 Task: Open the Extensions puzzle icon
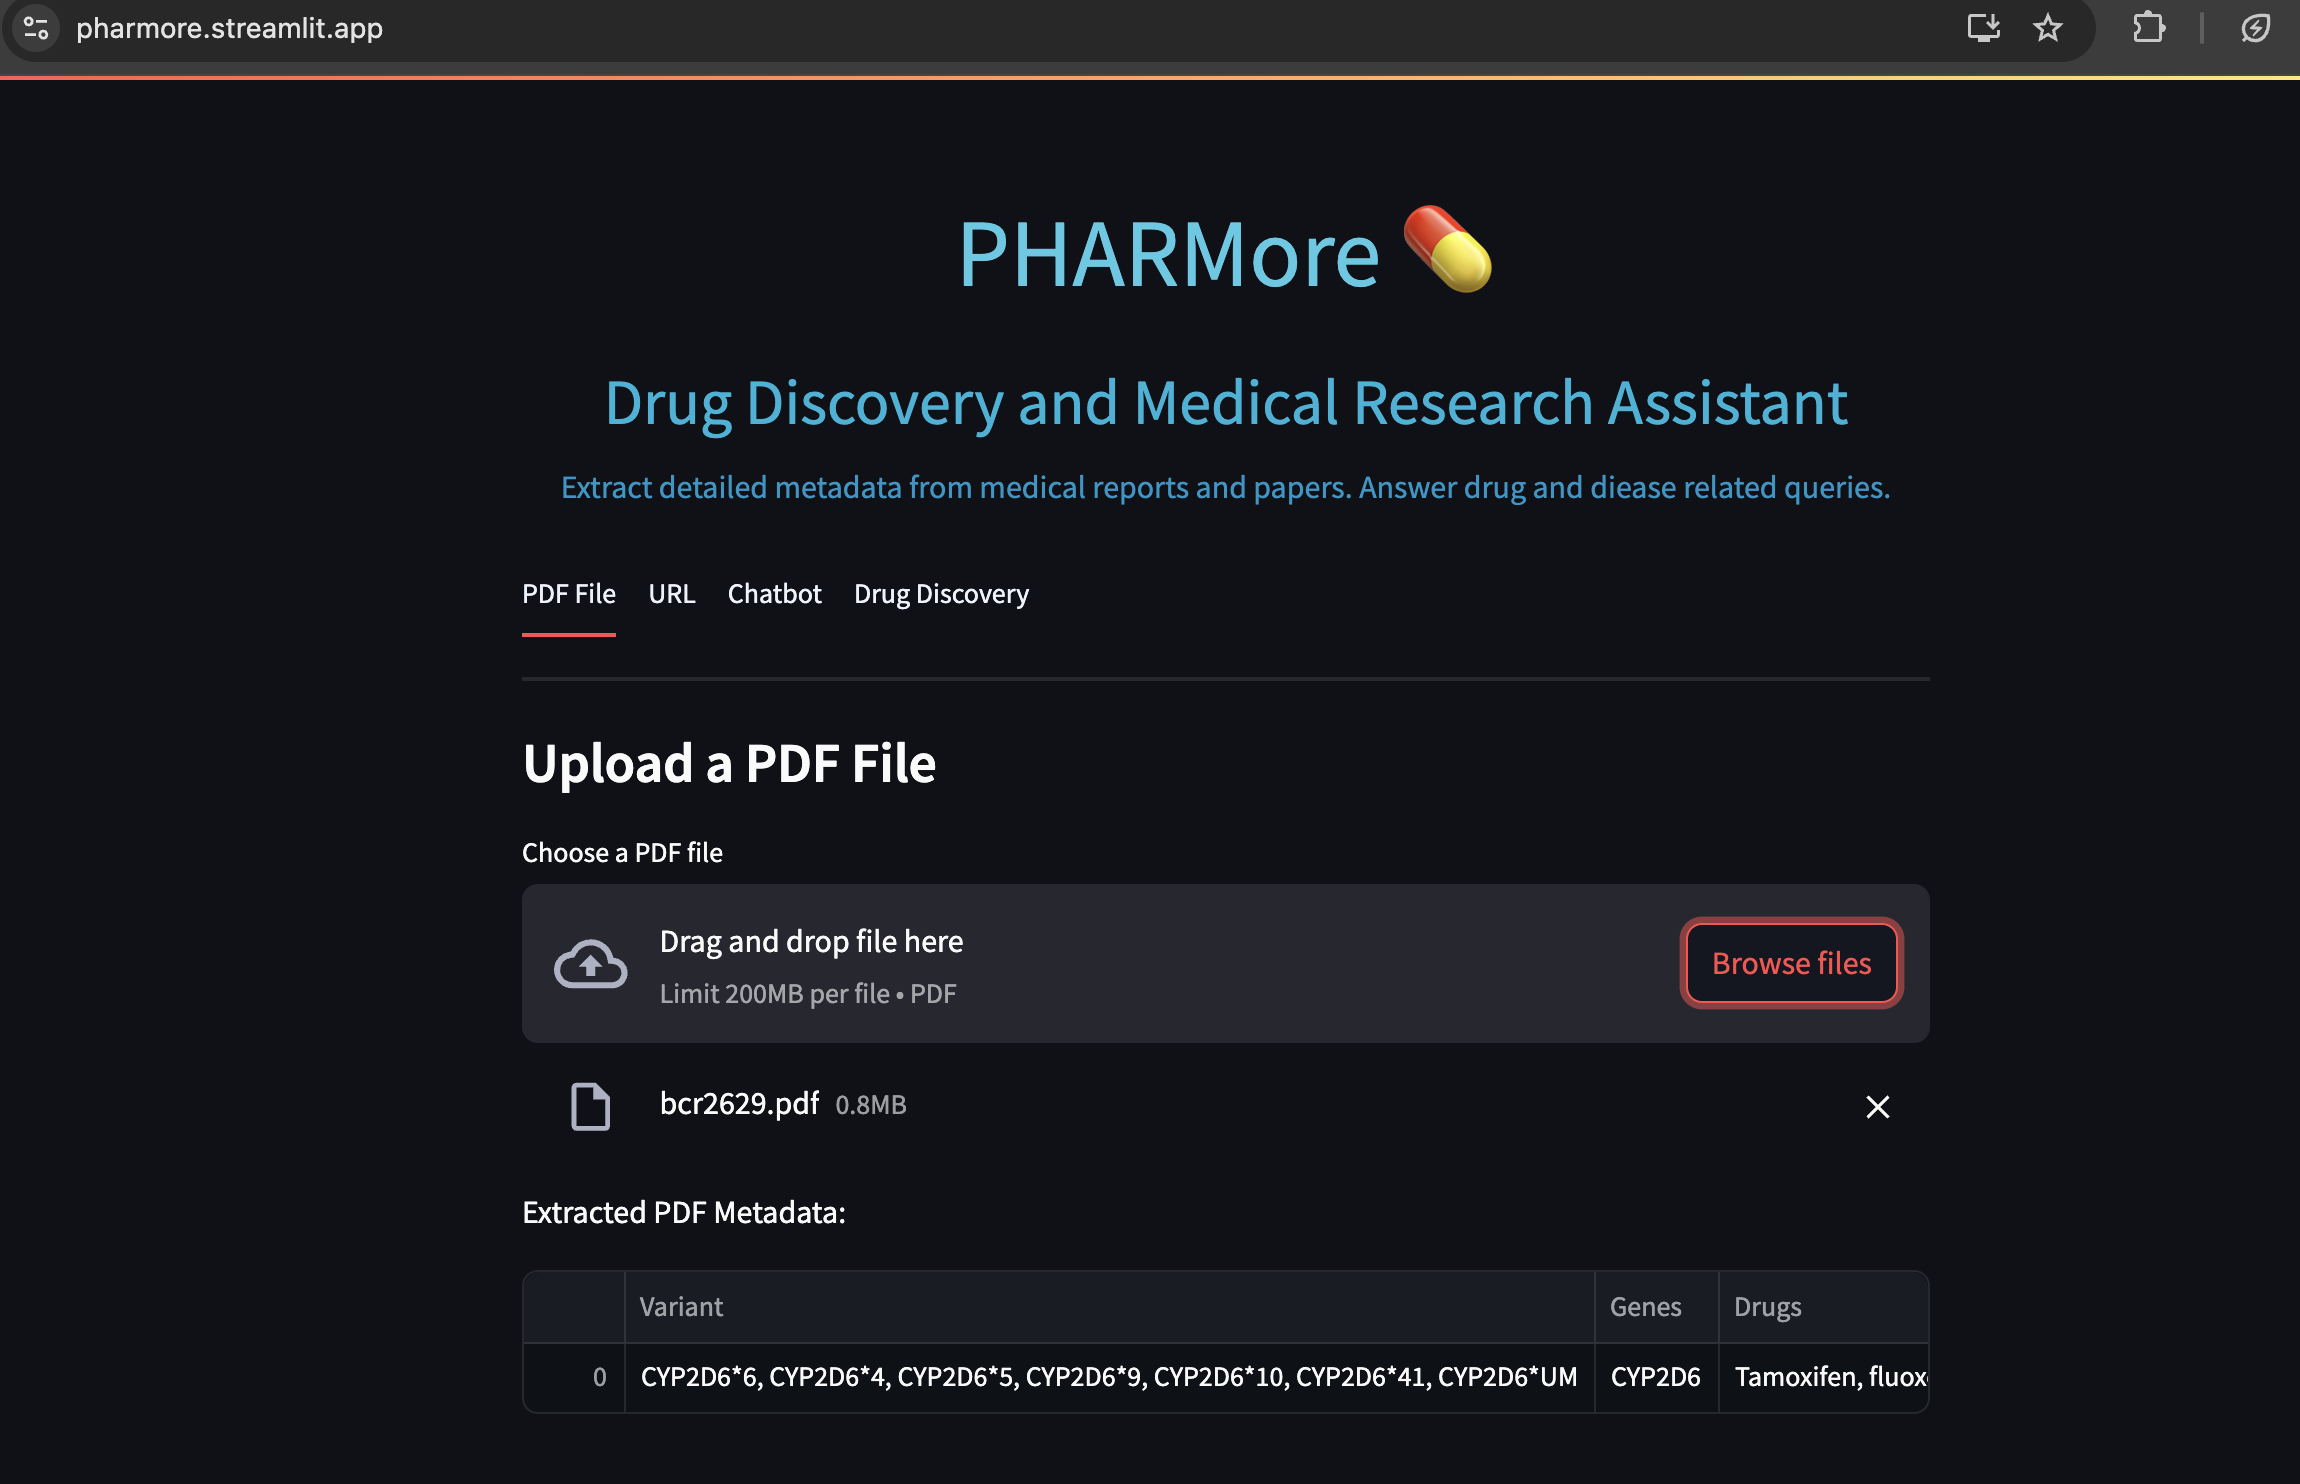(x=2148, y=28)
